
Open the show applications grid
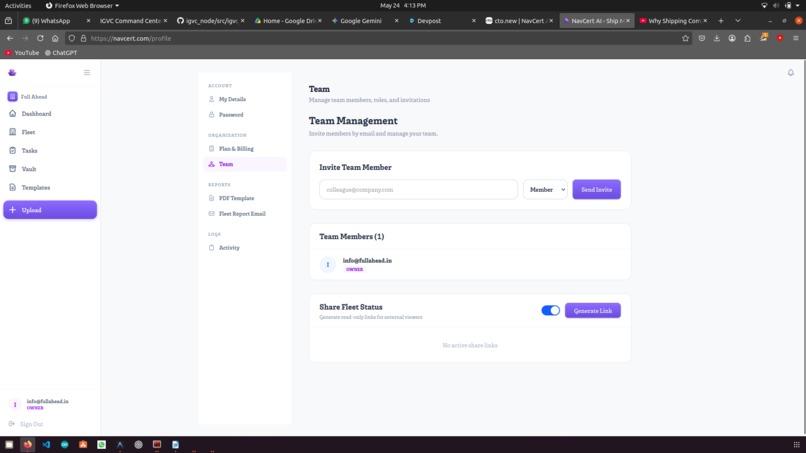tap(796, 444)
